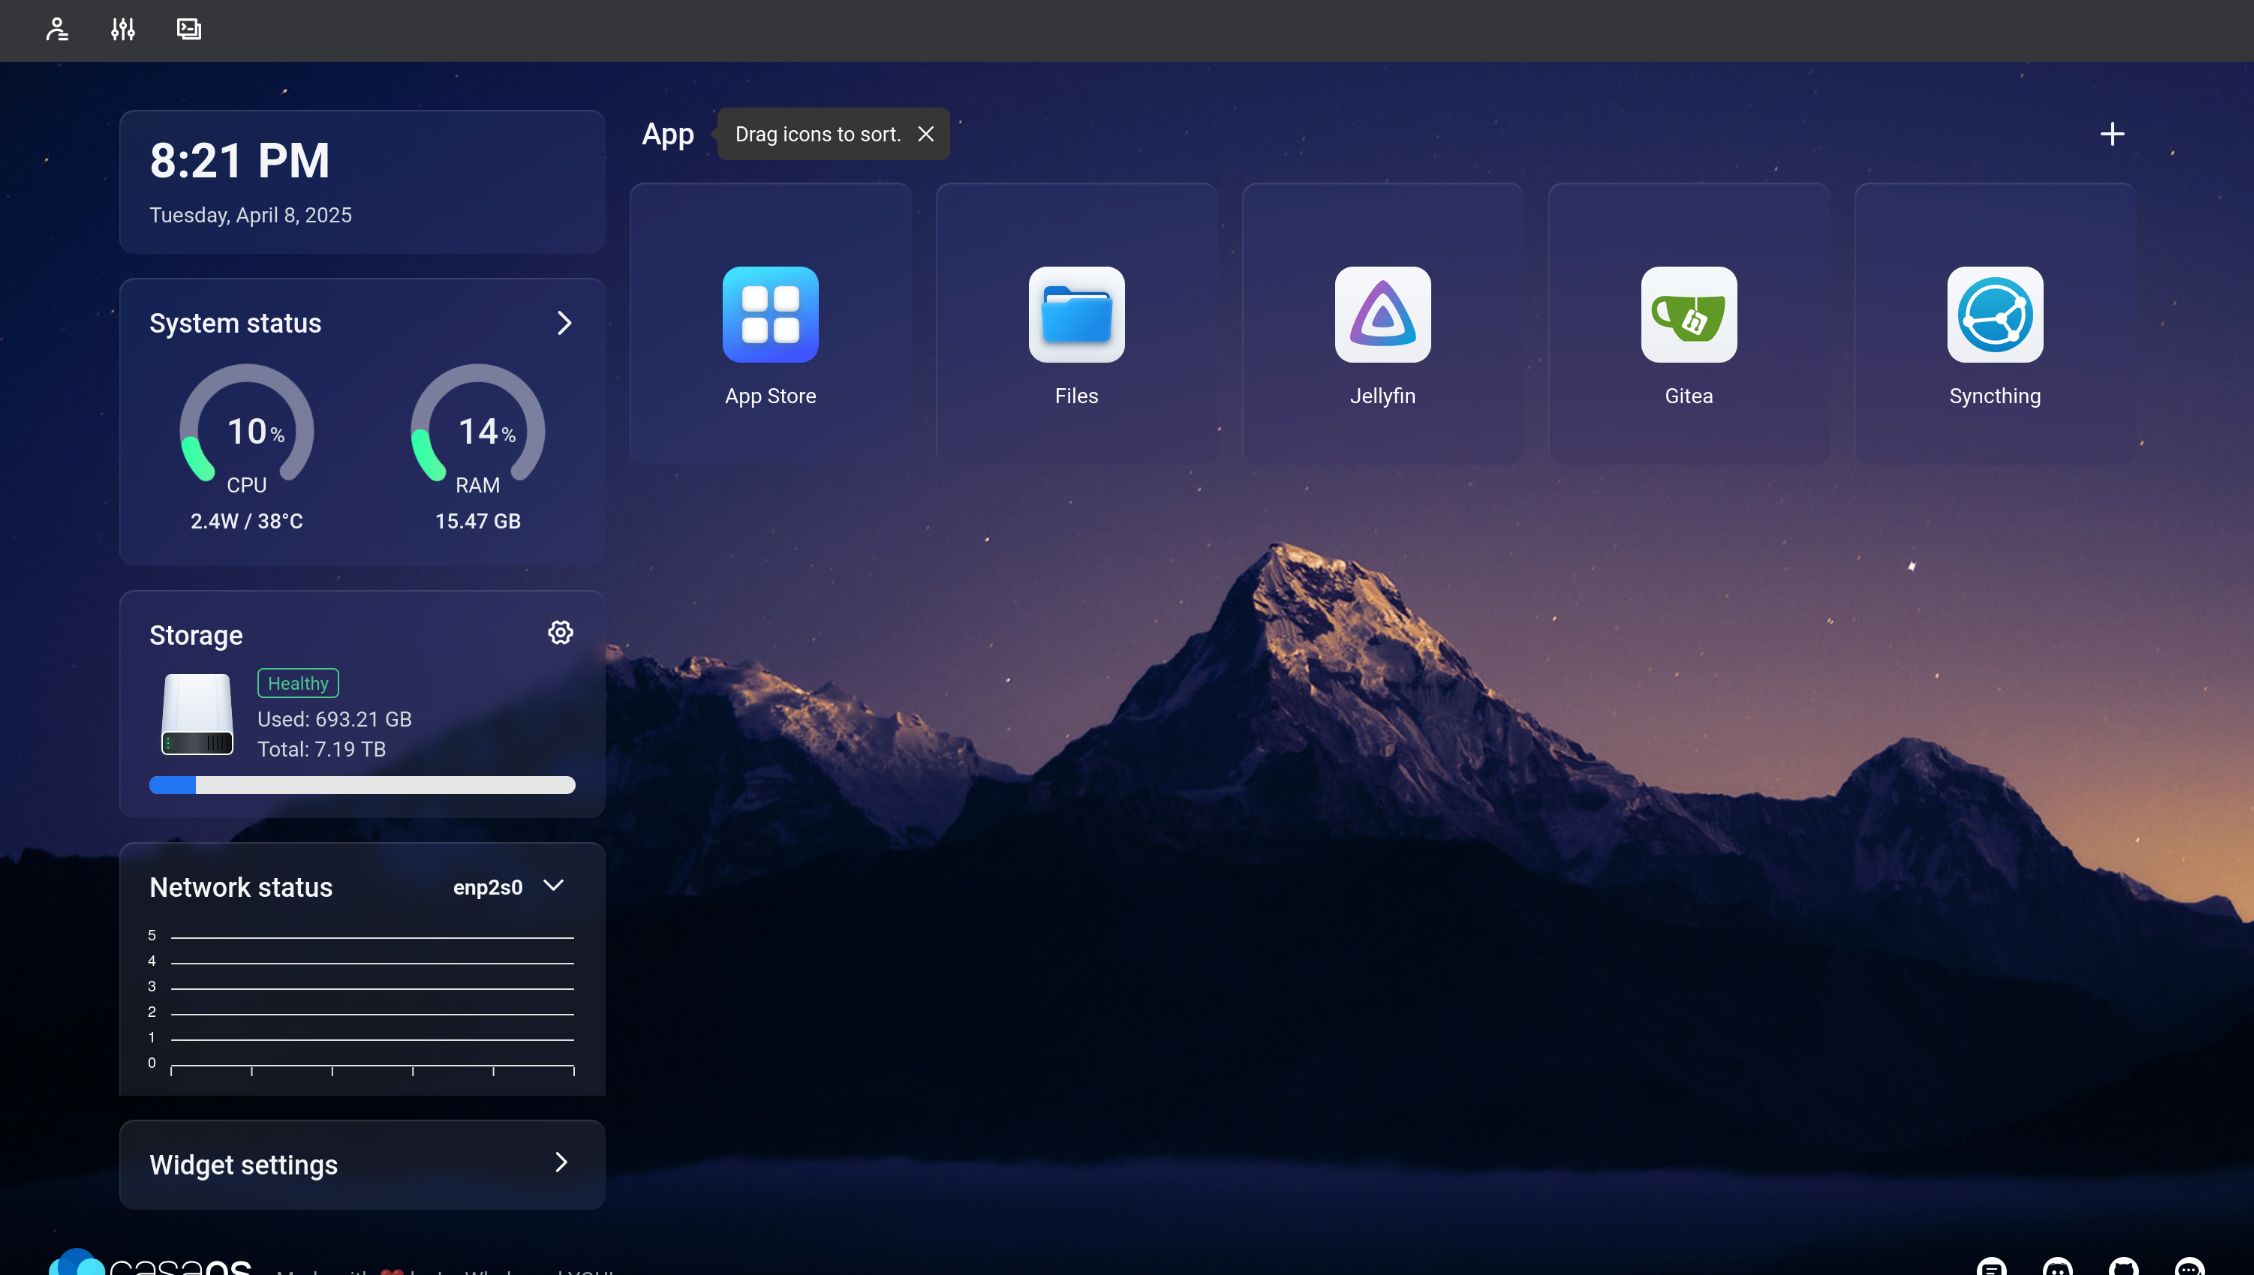Open Storage settings gear icon
Image resolution: width=2254 pixels, height=1275 pixels.
pos(560,632)
